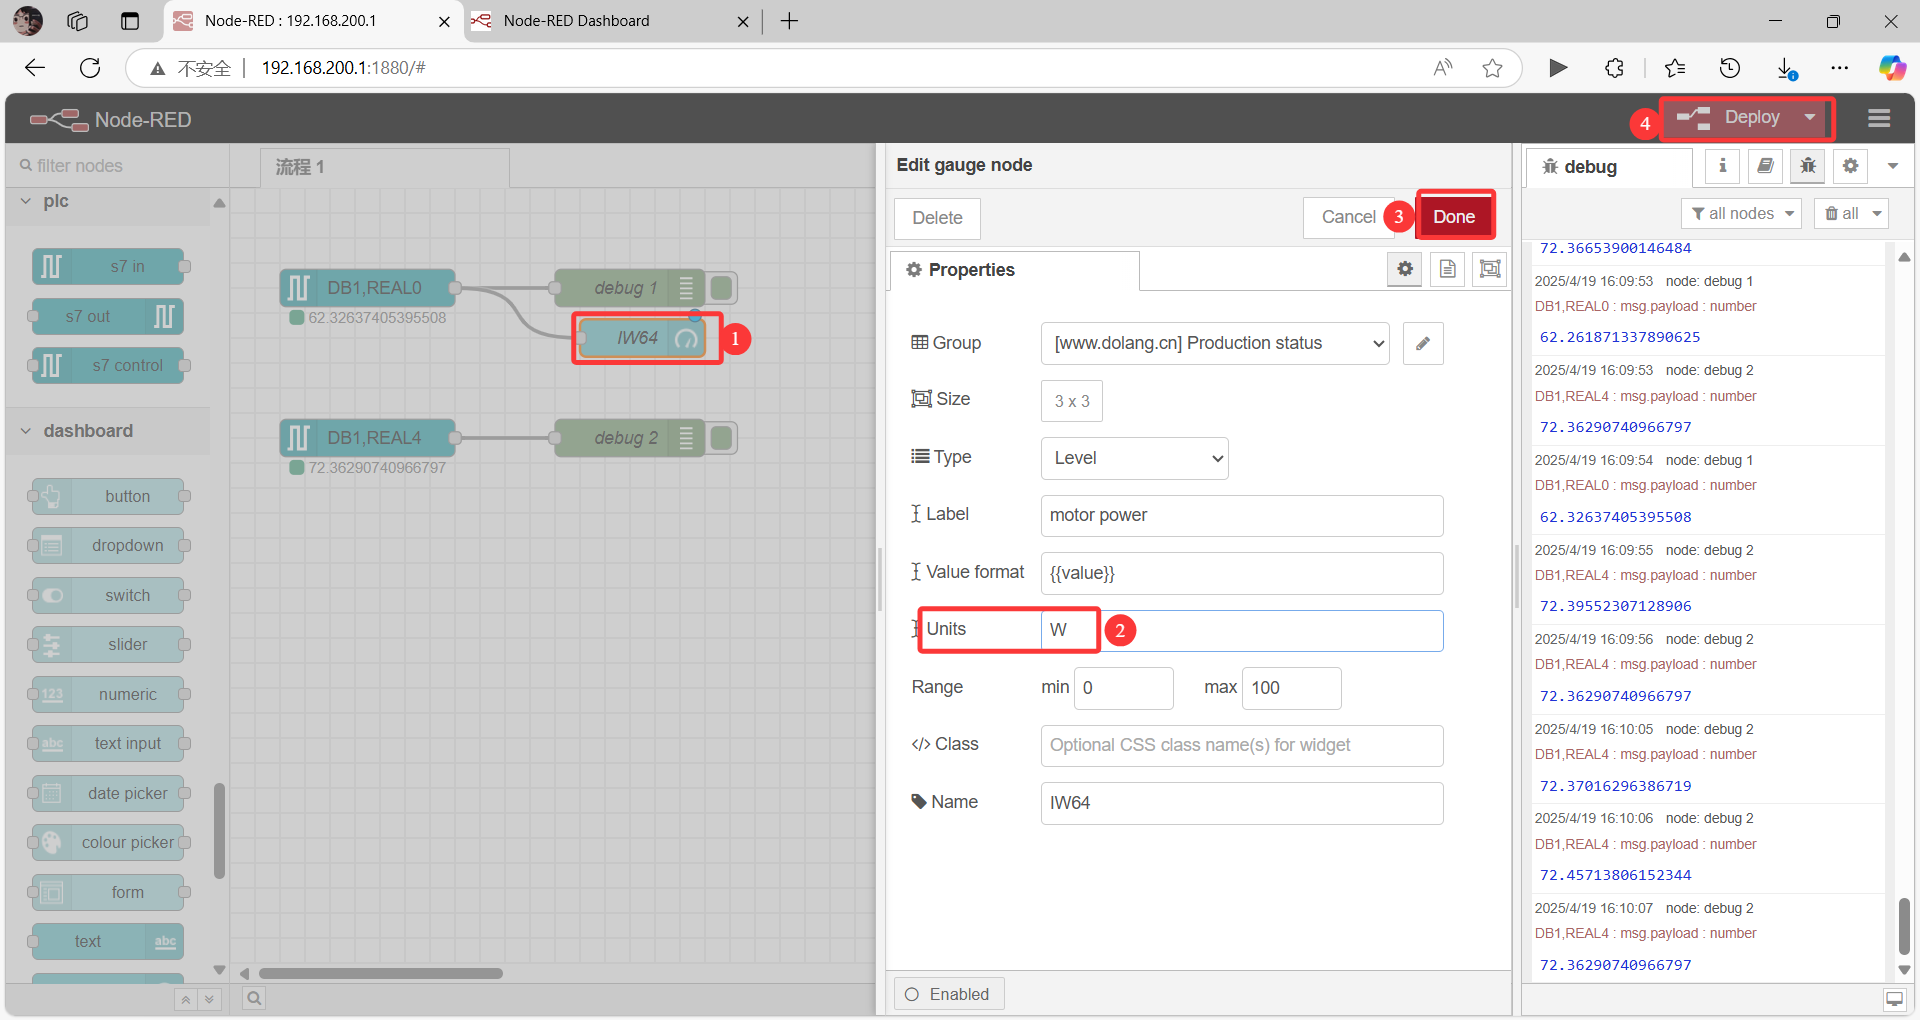Image resolution: width=1920 pixels, height=1020 pixels.
Task: Click the gear icon beside the Properties tab
Action: click(x=1404, y=269)
